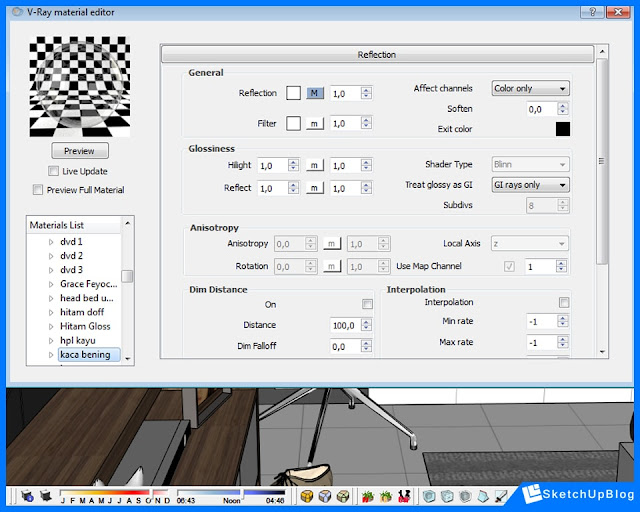Viewport: 640px width, 512px height.
Task: Click the yellow cube toolbar icon
Action: 307,496
